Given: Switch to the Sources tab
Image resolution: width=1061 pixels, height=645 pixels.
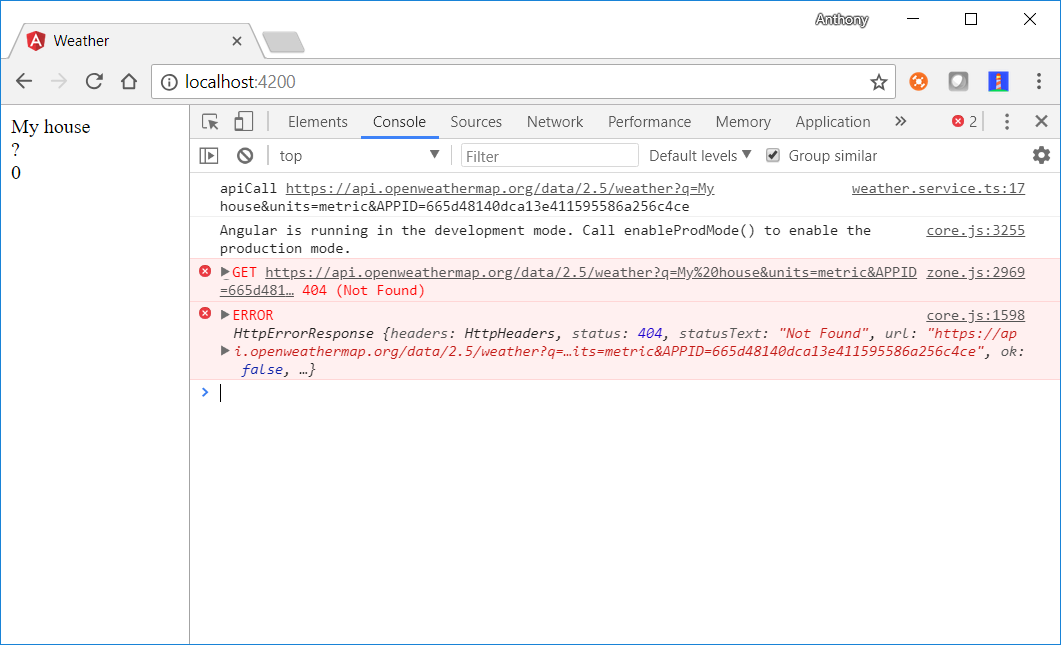Looking at the screenshot, I should [476, 122].
